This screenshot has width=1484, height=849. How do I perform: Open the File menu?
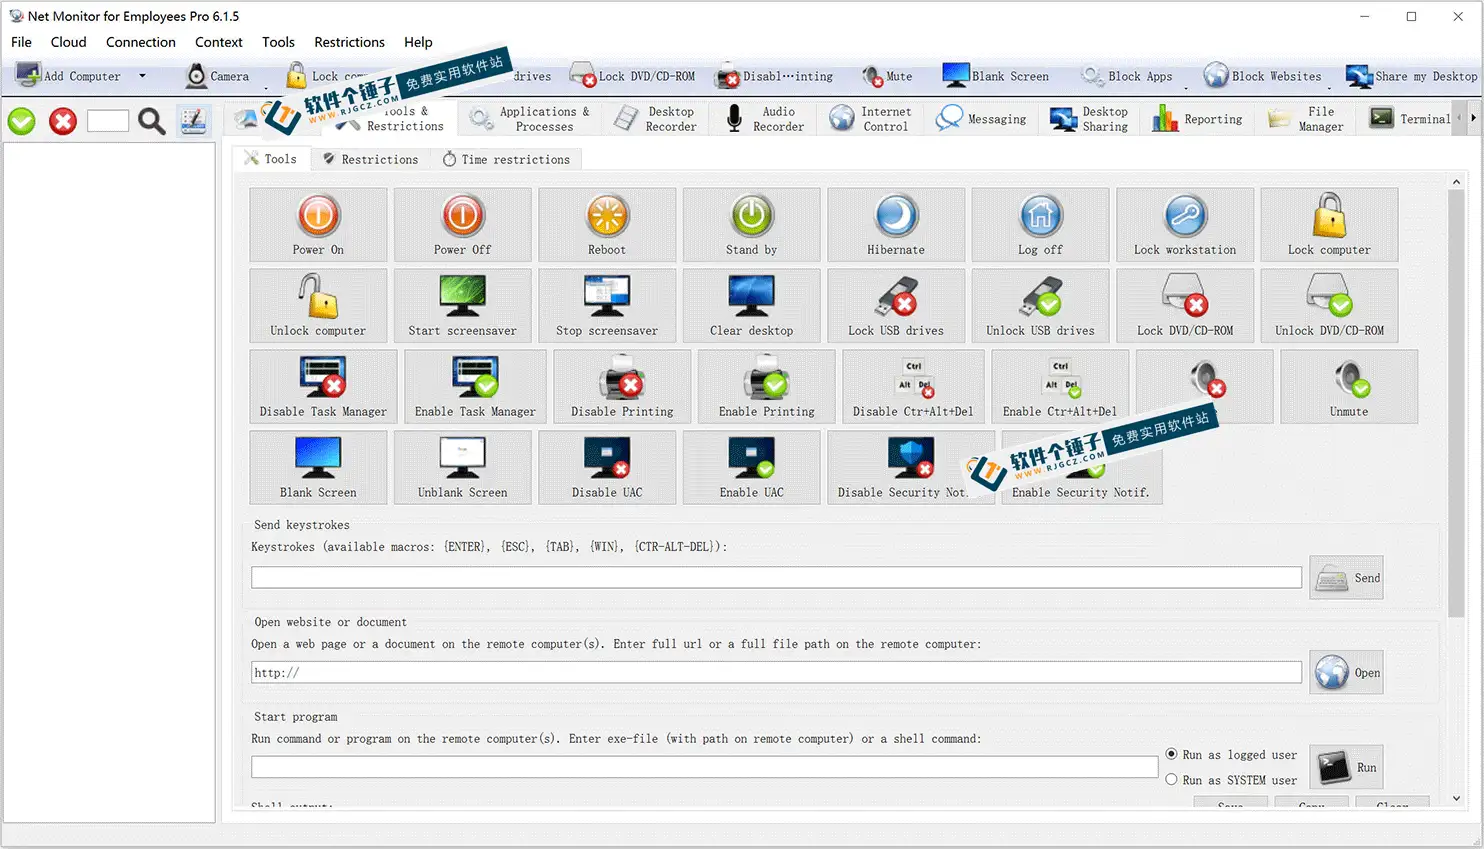[x=21, y=42]
